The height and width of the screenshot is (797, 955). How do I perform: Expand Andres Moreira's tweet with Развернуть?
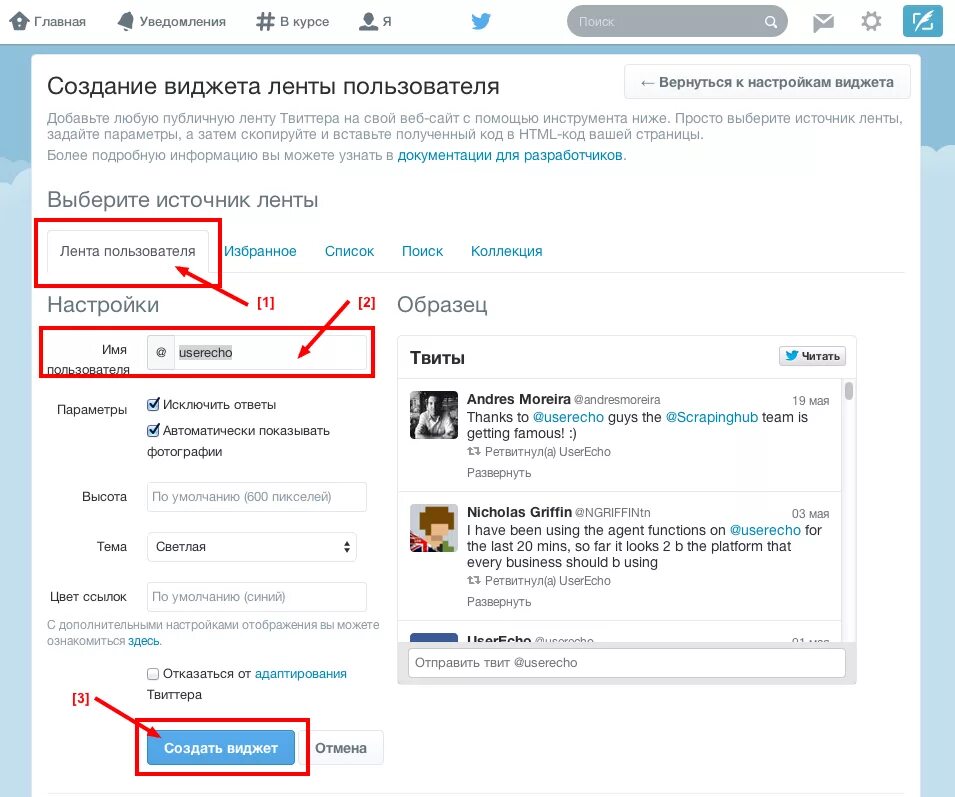tap(499, 472)
